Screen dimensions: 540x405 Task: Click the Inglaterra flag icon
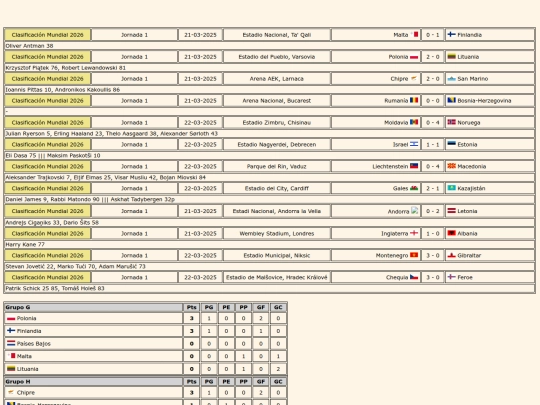coord(414,233)
